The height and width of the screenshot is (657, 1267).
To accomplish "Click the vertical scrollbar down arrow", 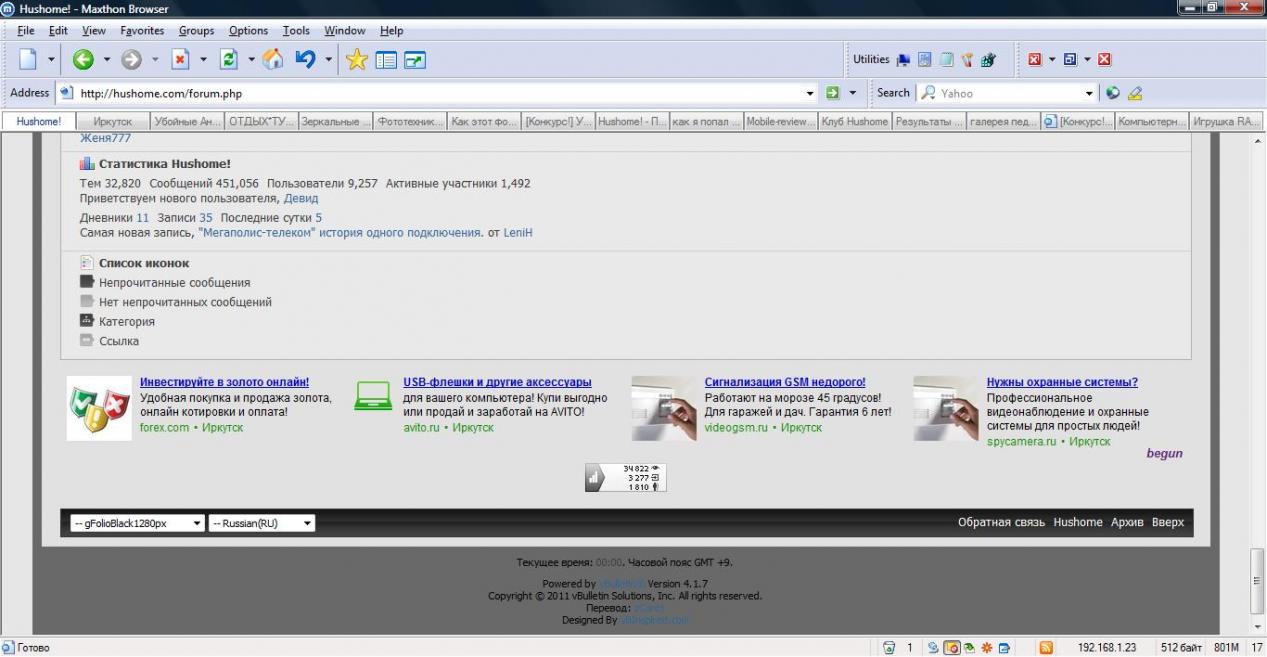I will coord(1258,626).
